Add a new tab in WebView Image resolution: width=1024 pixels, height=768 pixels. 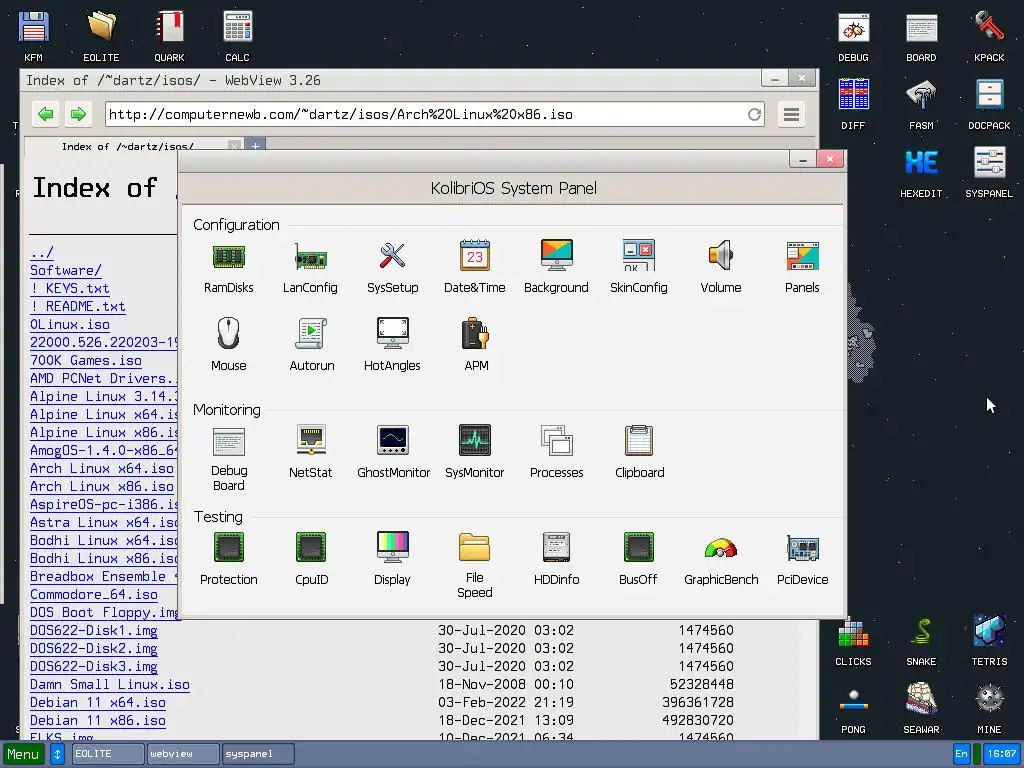click(255, 145)
